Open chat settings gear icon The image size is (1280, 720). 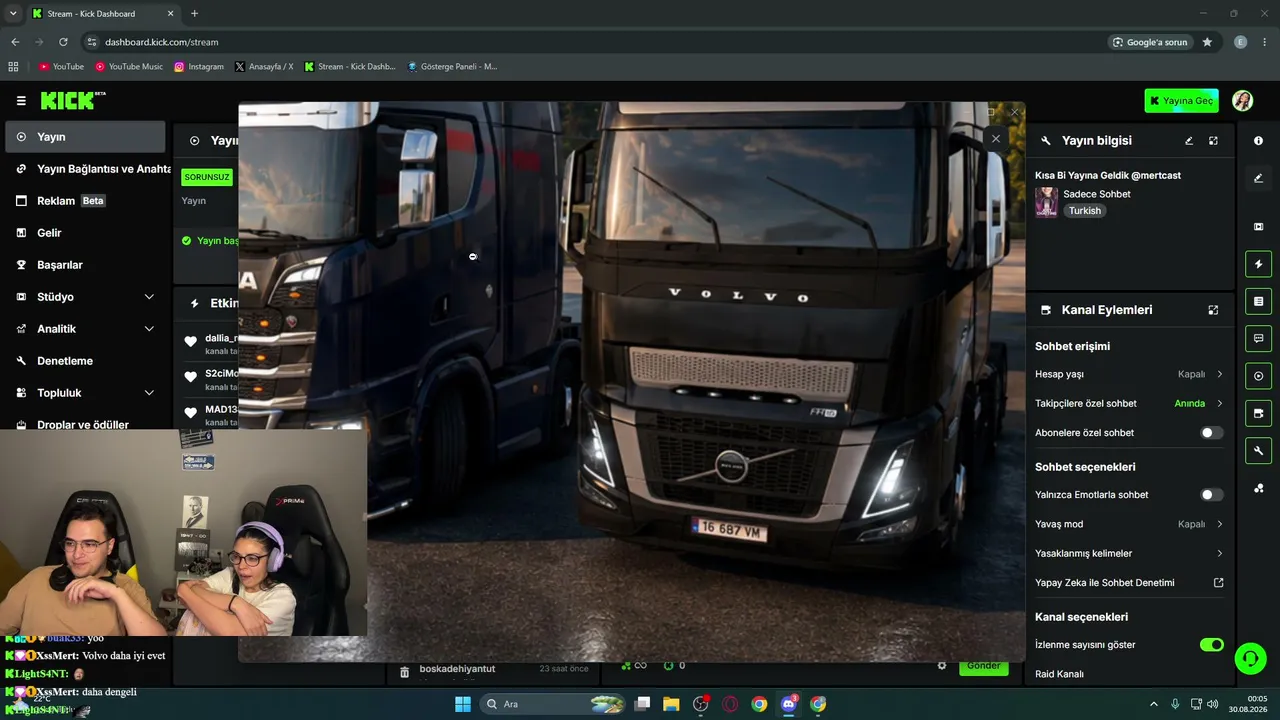pyautogui.click(x=941, y=665)
